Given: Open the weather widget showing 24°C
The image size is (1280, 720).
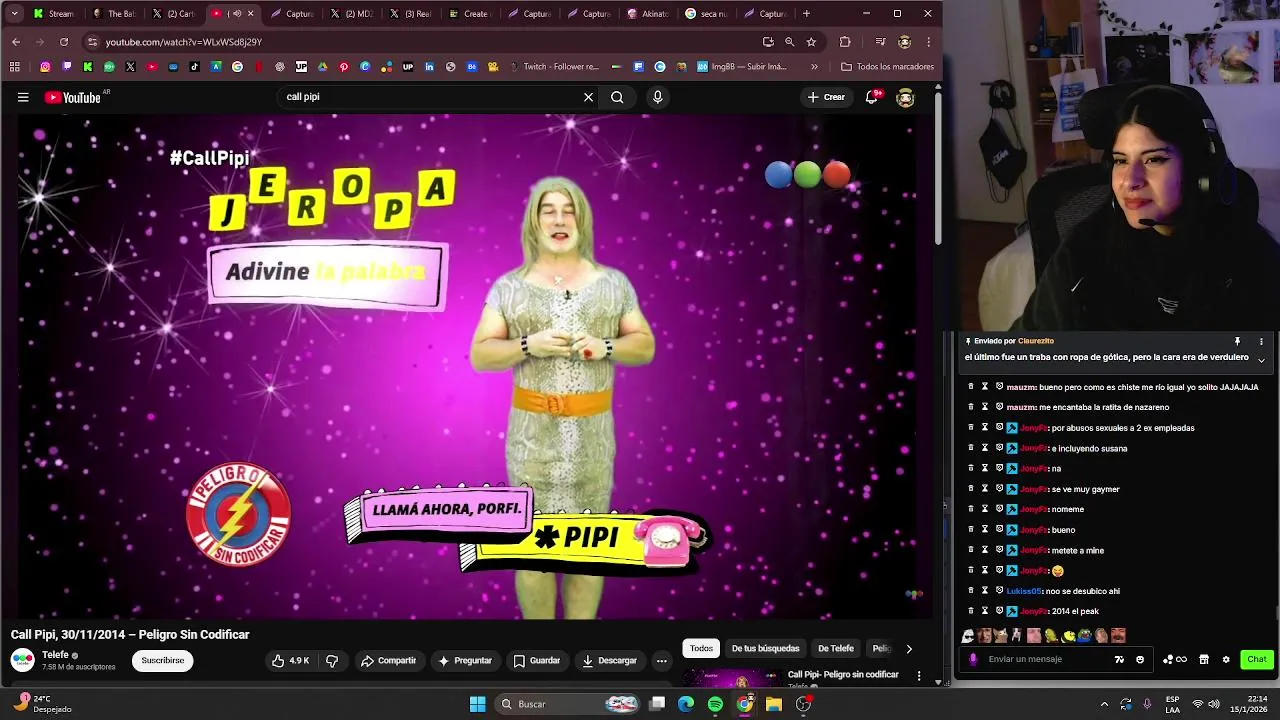Looking at the screenshot, I should click(x=40, y=704).
